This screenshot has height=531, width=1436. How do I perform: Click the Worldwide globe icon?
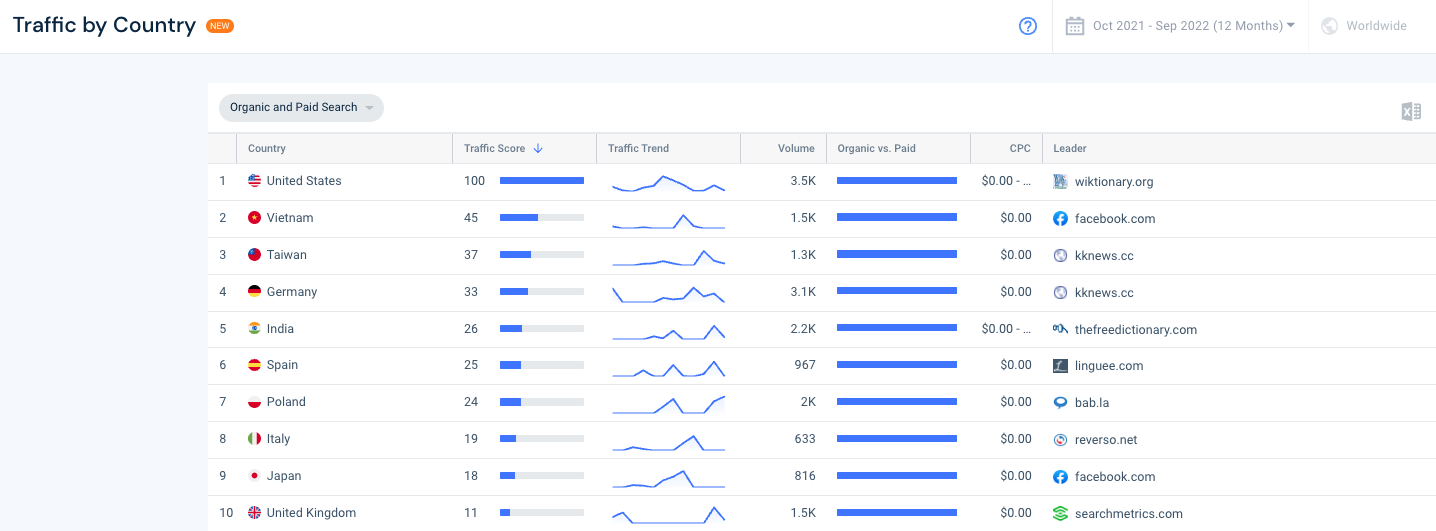1329,26
